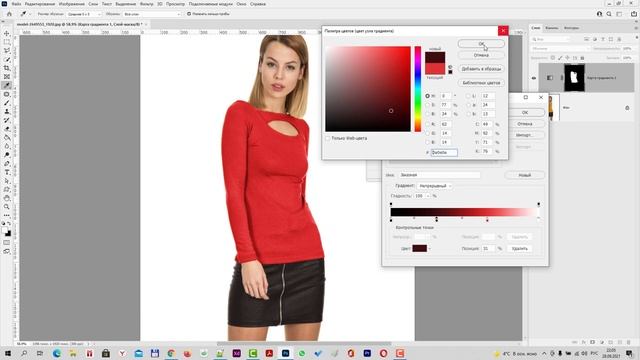Open the 'Редактирование' menu
This screenshot has height=360, width=640.
click(40, 4)
